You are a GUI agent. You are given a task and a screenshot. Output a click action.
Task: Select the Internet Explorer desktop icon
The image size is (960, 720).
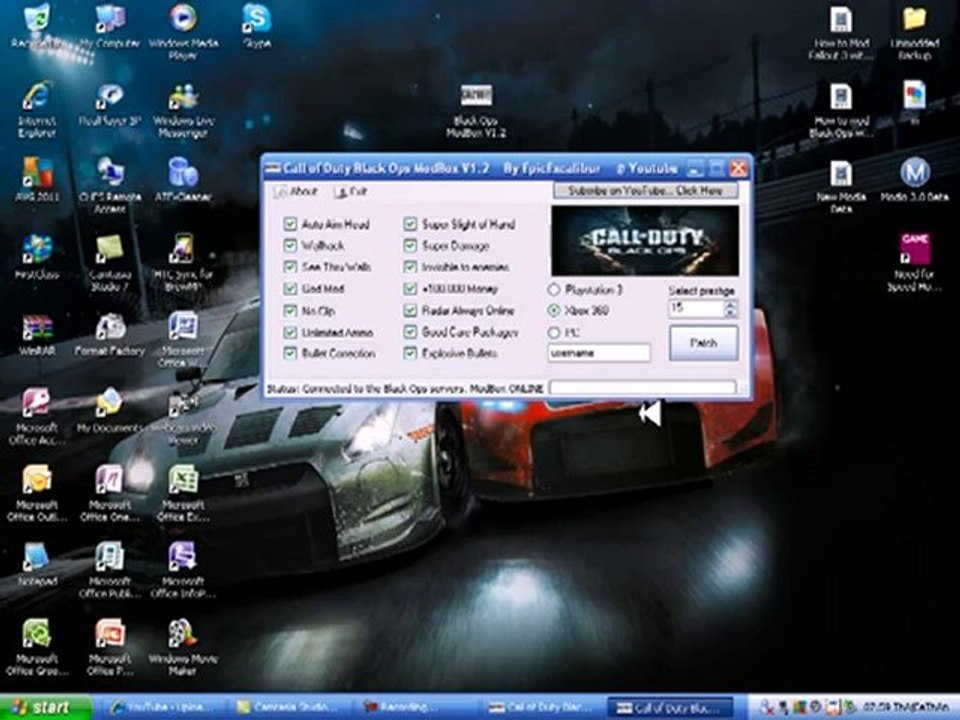(x=37, y=109)
